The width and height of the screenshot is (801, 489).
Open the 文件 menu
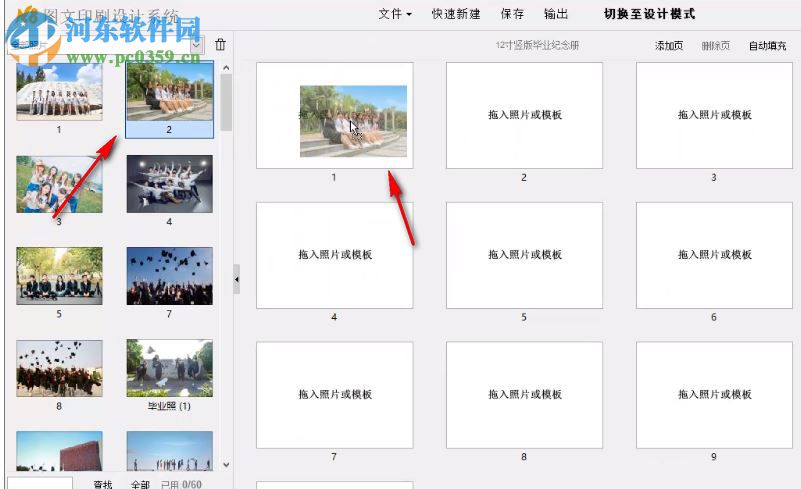[x=395, y=14]
